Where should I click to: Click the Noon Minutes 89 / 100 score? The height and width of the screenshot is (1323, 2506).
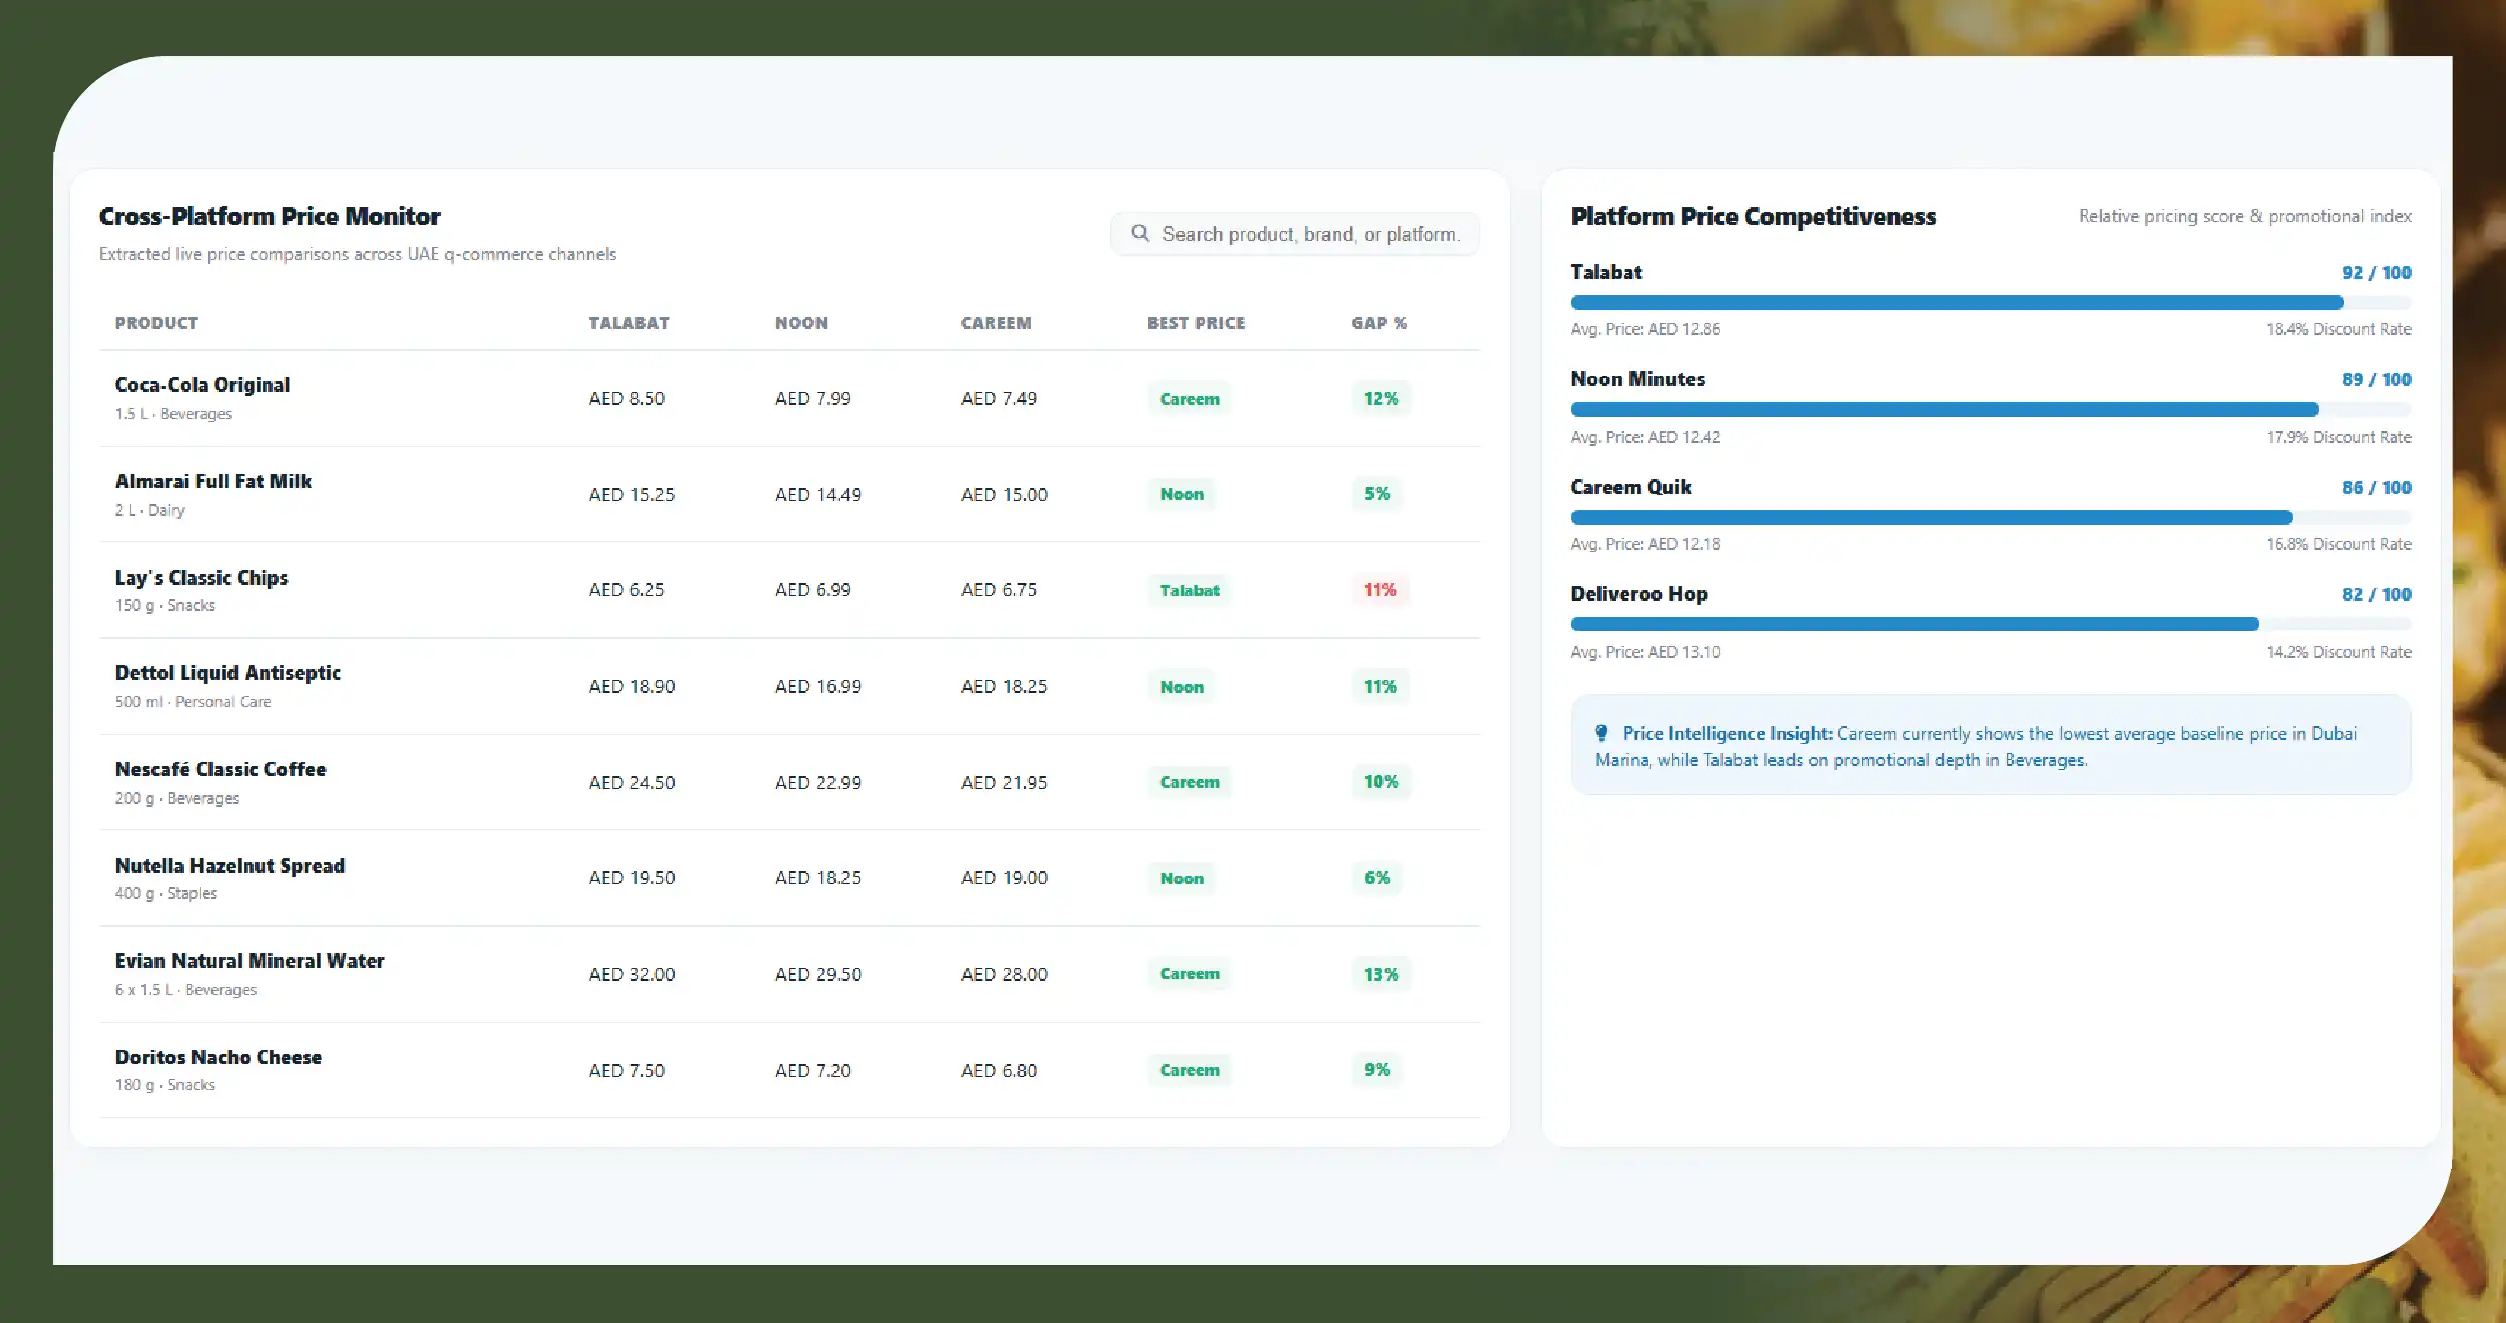[2376, 380]
